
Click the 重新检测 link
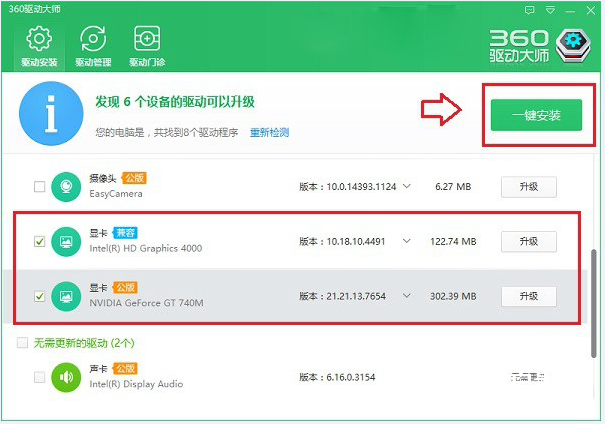pos(269,132)
